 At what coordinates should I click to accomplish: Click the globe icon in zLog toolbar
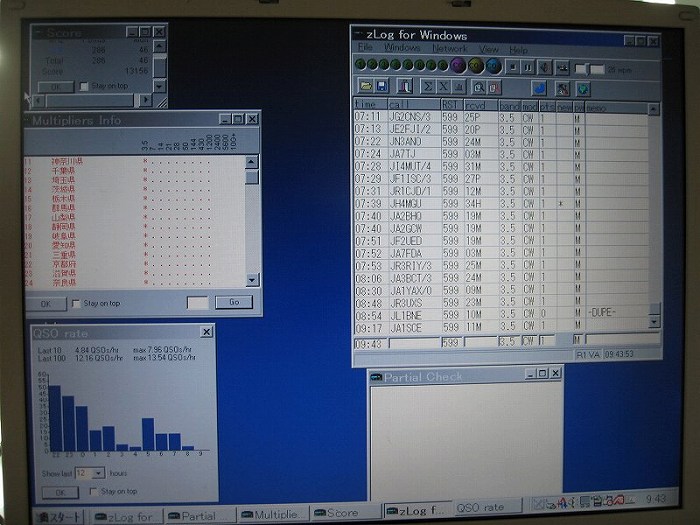tap(583, 89)
